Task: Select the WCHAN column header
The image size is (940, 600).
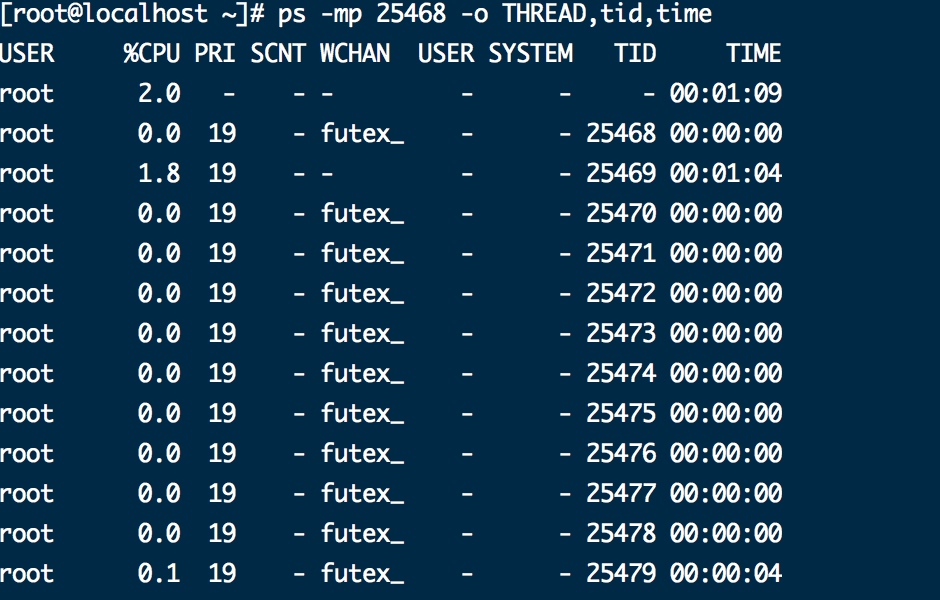Action: point(355,53)
